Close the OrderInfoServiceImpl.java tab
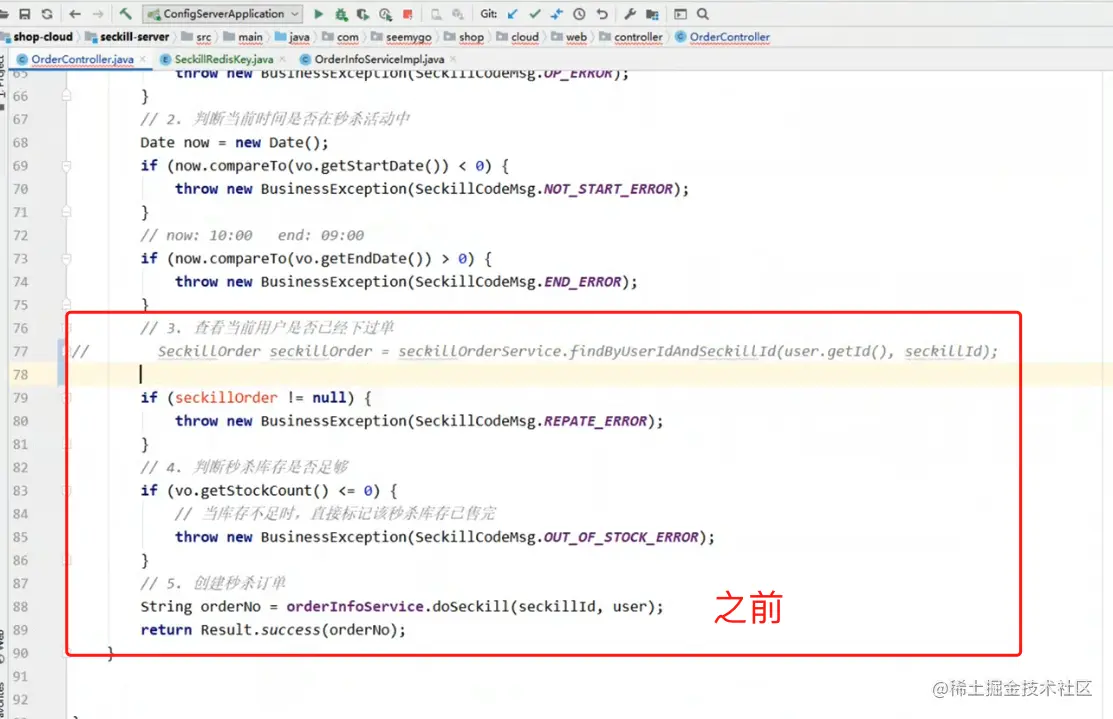This screenshot has height=719, width=1113. (453, 59)
